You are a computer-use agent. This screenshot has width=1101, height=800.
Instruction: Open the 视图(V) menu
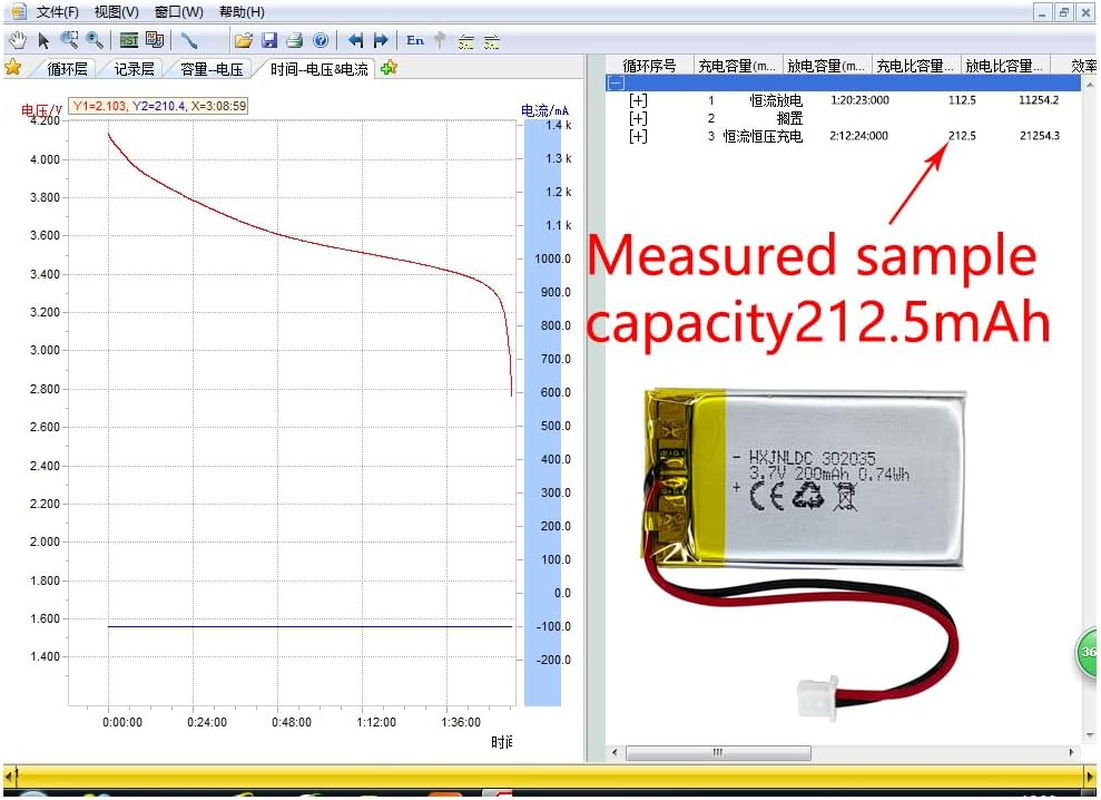click(x=116, y=12)
